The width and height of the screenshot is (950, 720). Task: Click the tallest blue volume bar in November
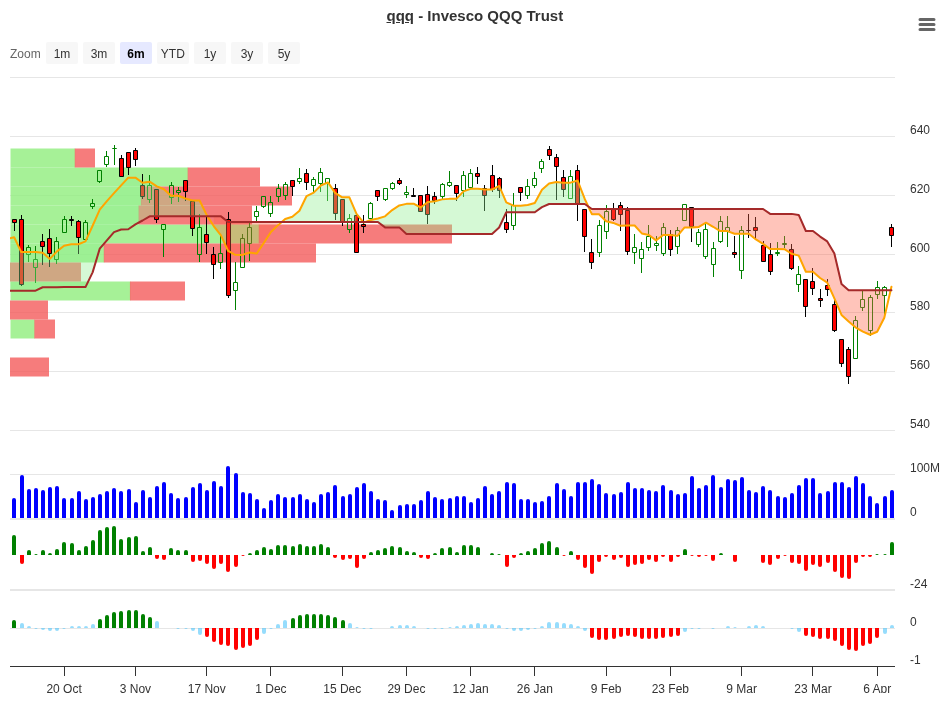pyautogui.click(x=228, y=492)
